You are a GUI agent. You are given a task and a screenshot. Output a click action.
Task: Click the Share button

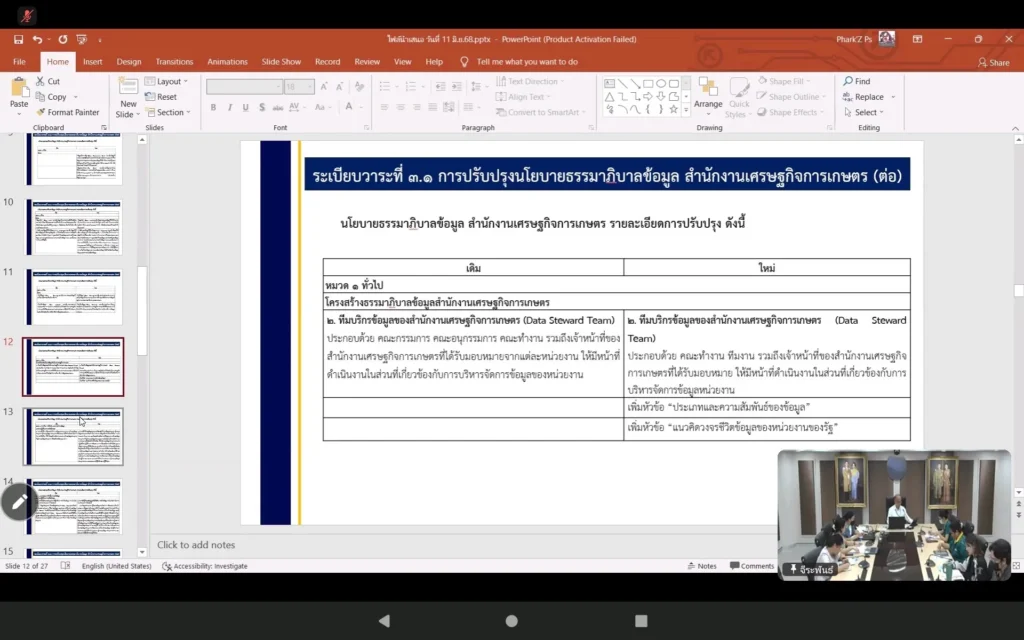click(x=993, y=62)
